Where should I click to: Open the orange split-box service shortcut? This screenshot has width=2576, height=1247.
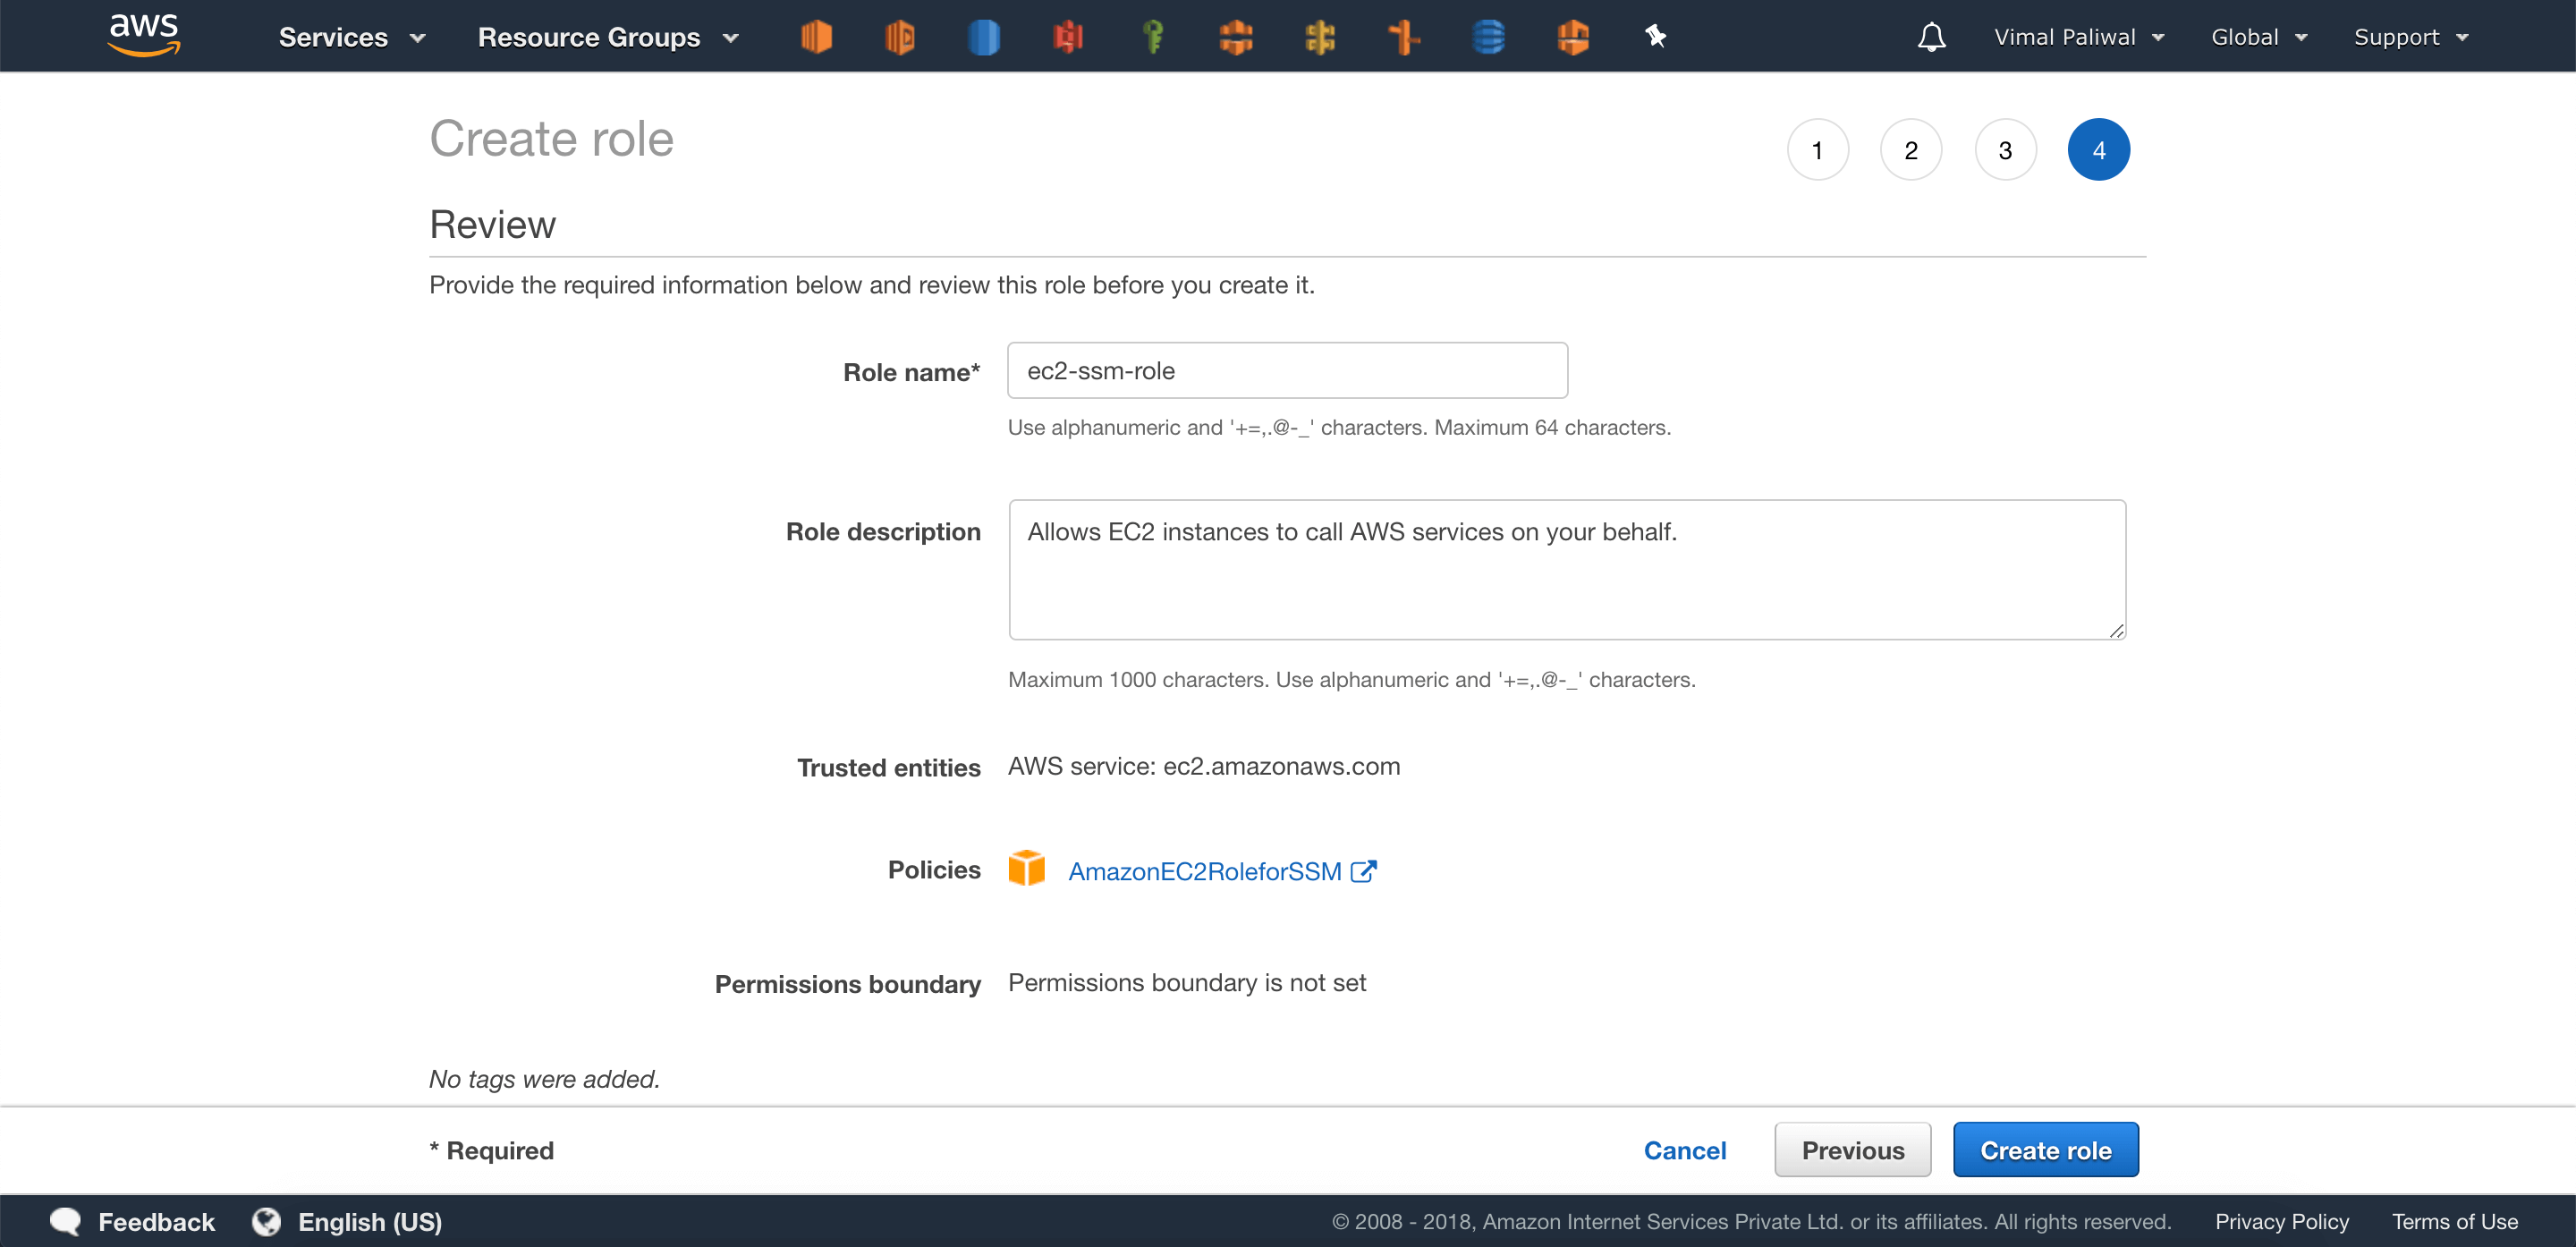pos(1236,37)
